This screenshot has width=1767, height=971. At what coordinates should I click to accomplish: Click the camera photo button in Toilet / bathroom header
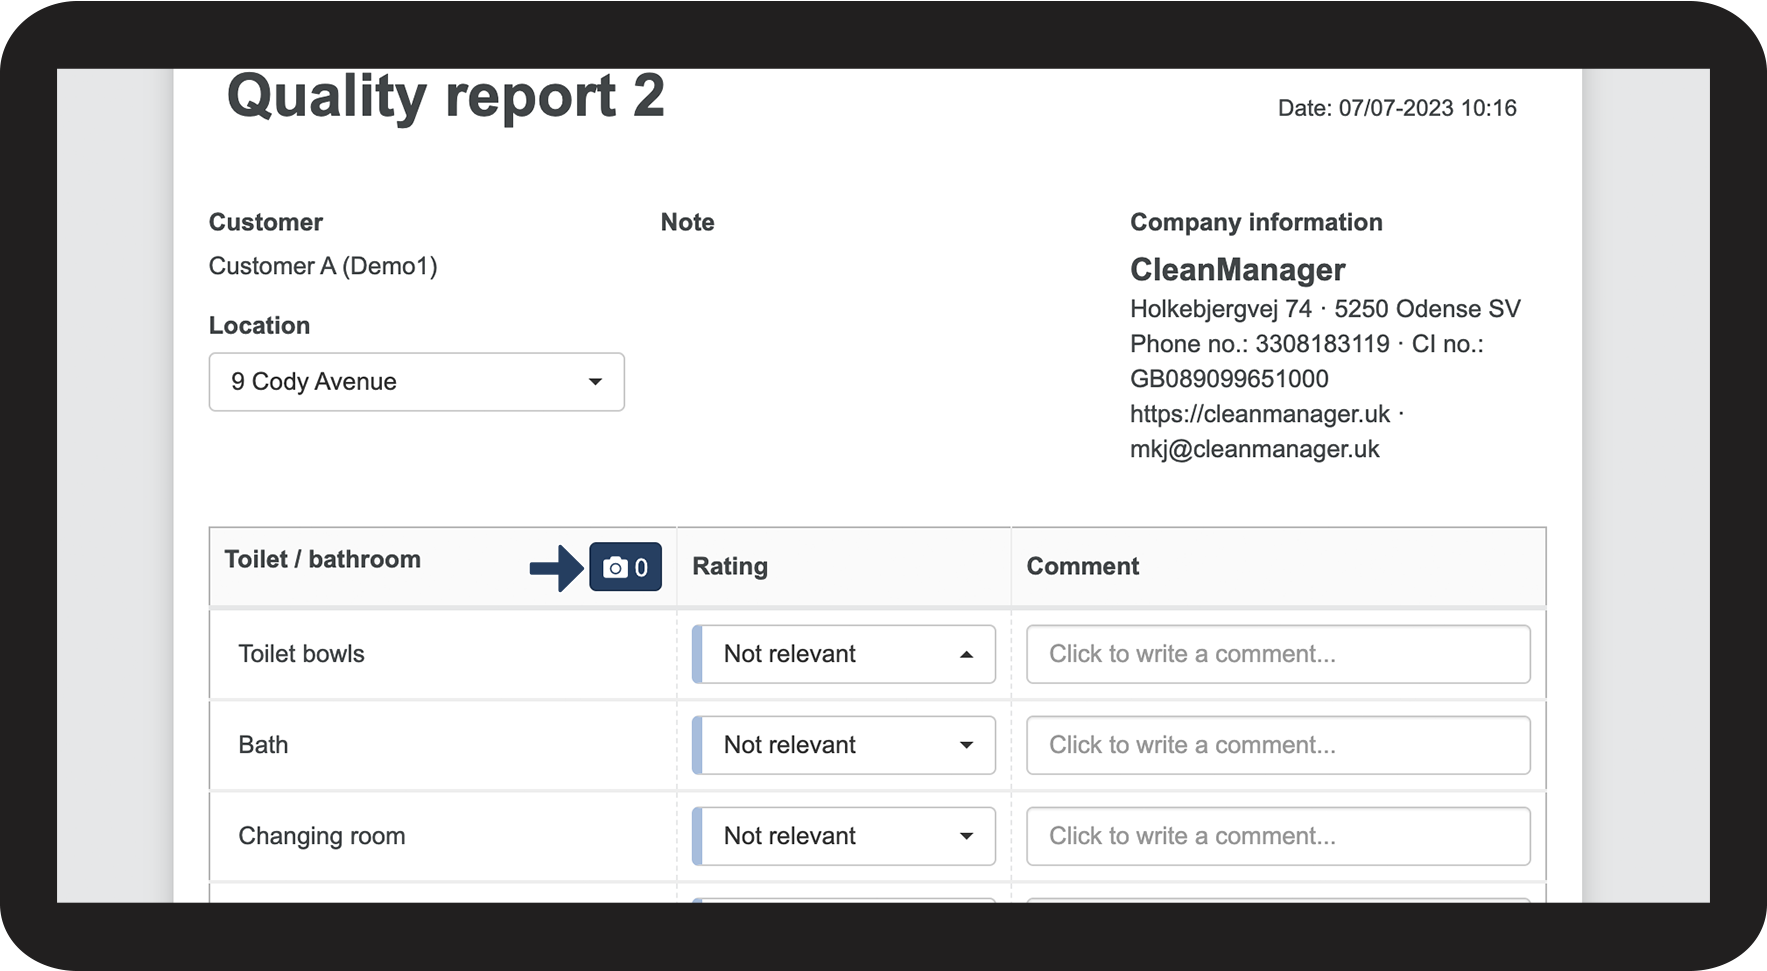click(625, 567)
